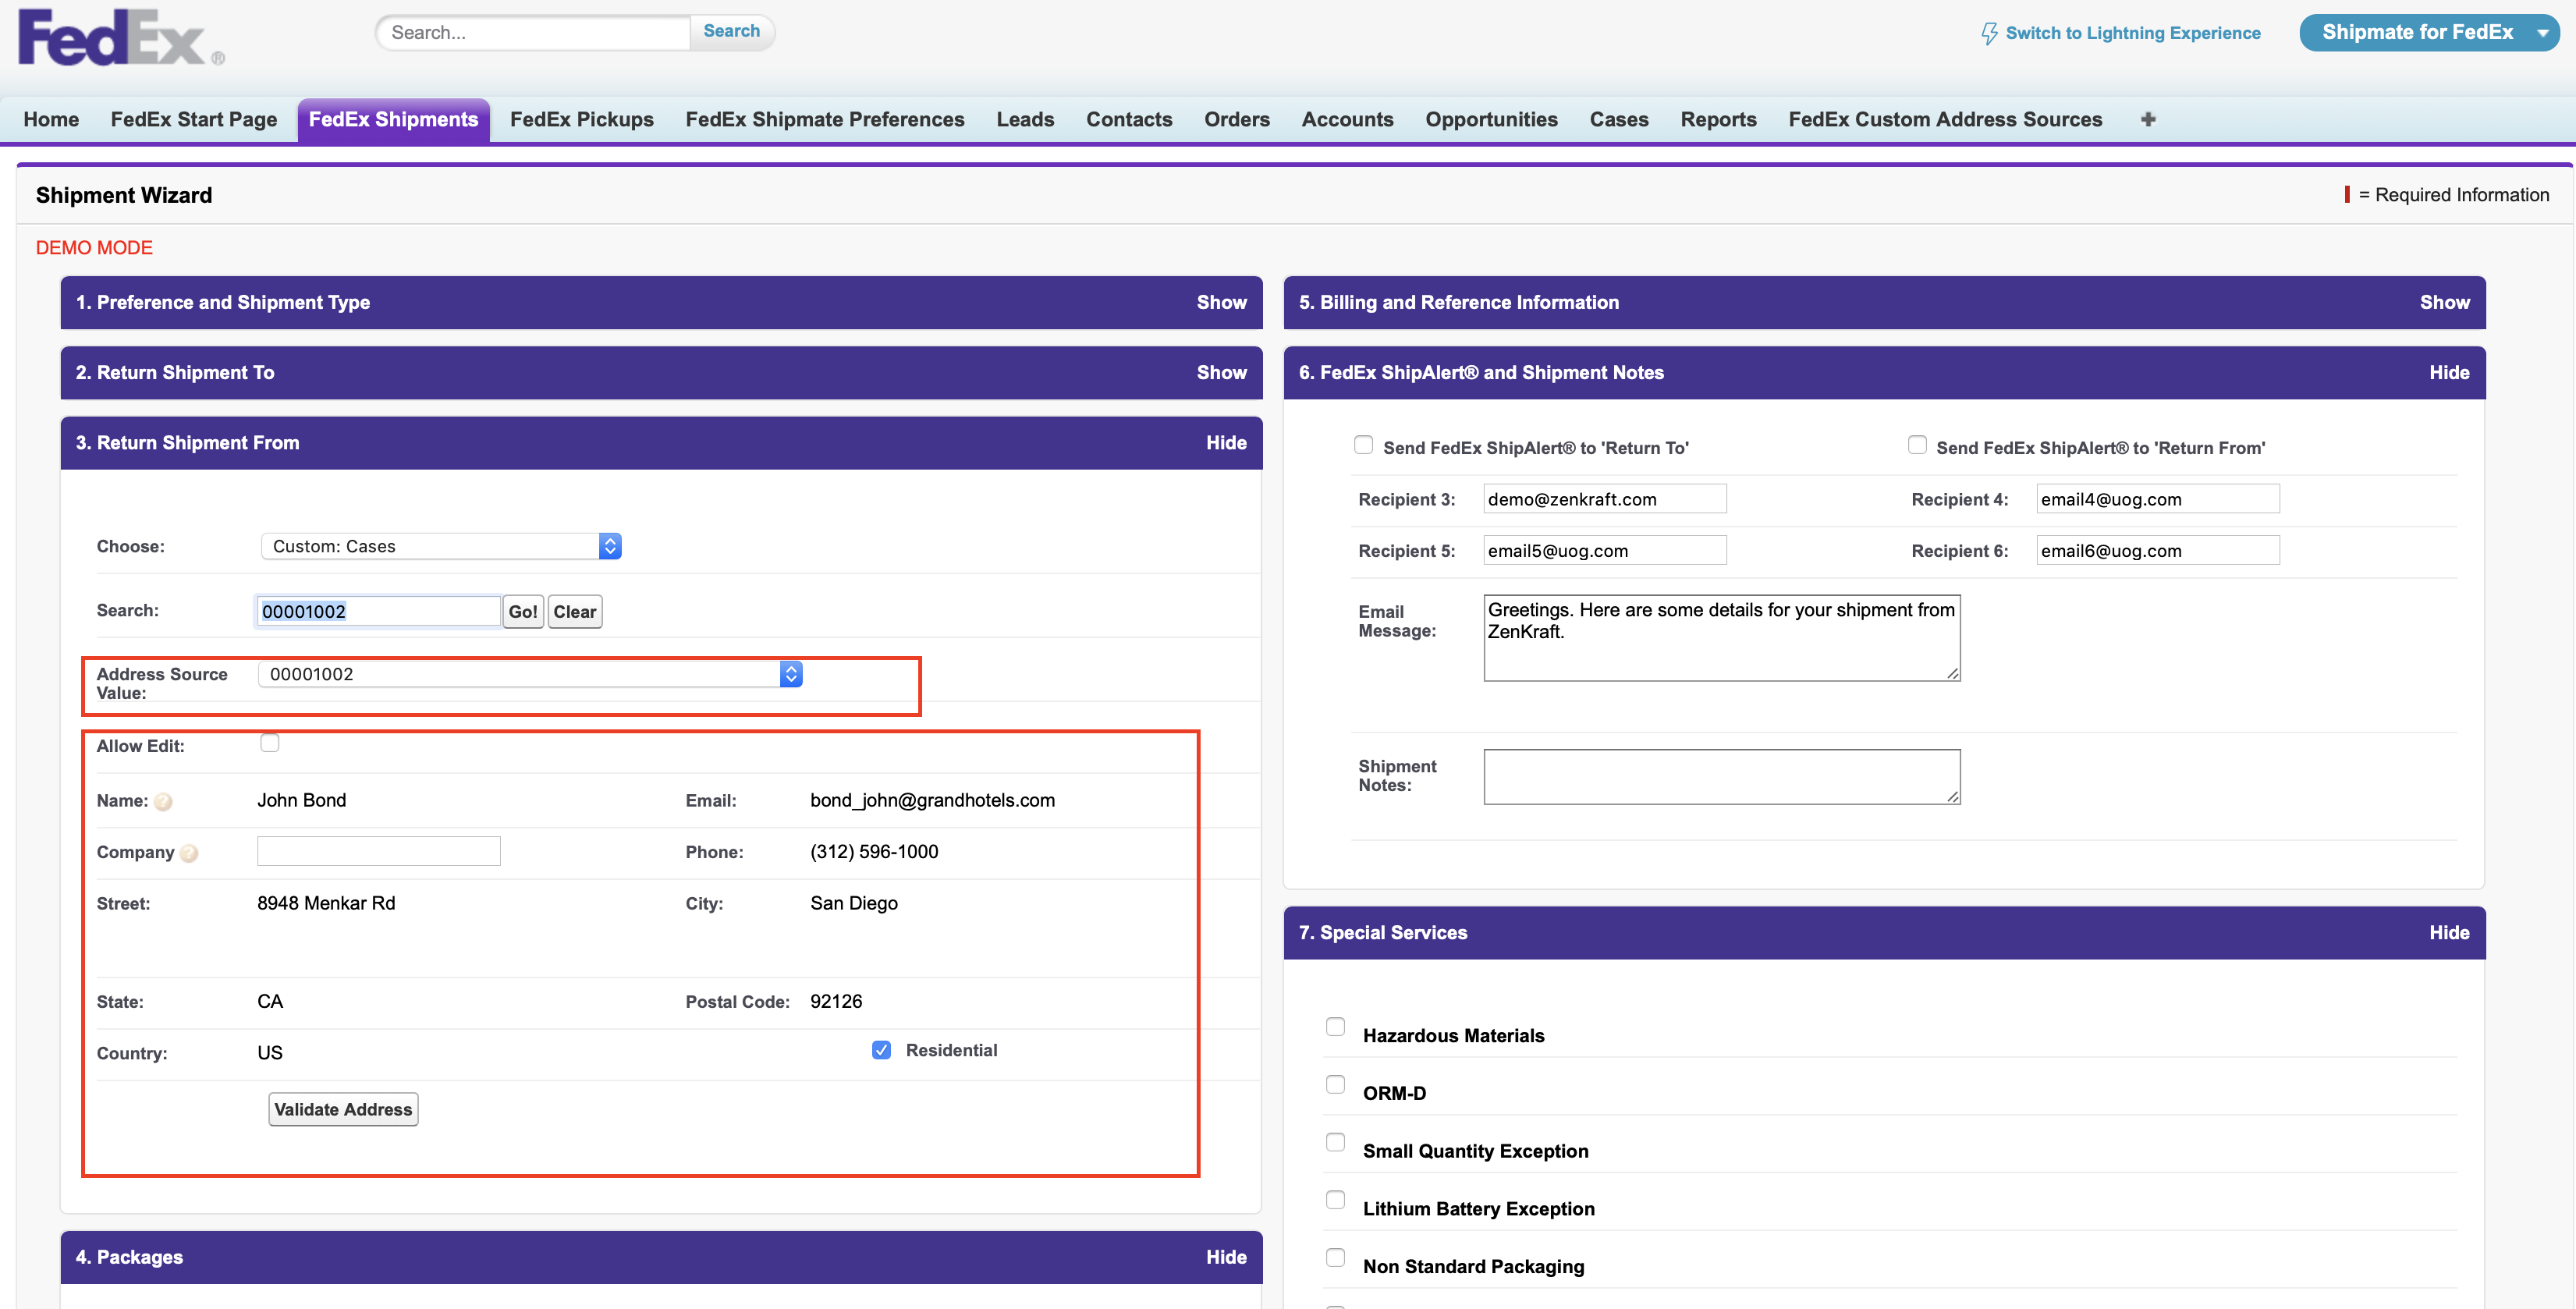Click Switch to Lightning Experience link
Image resolution: width=2576 pixels, height=1309 pixels.
point(2132,33)
